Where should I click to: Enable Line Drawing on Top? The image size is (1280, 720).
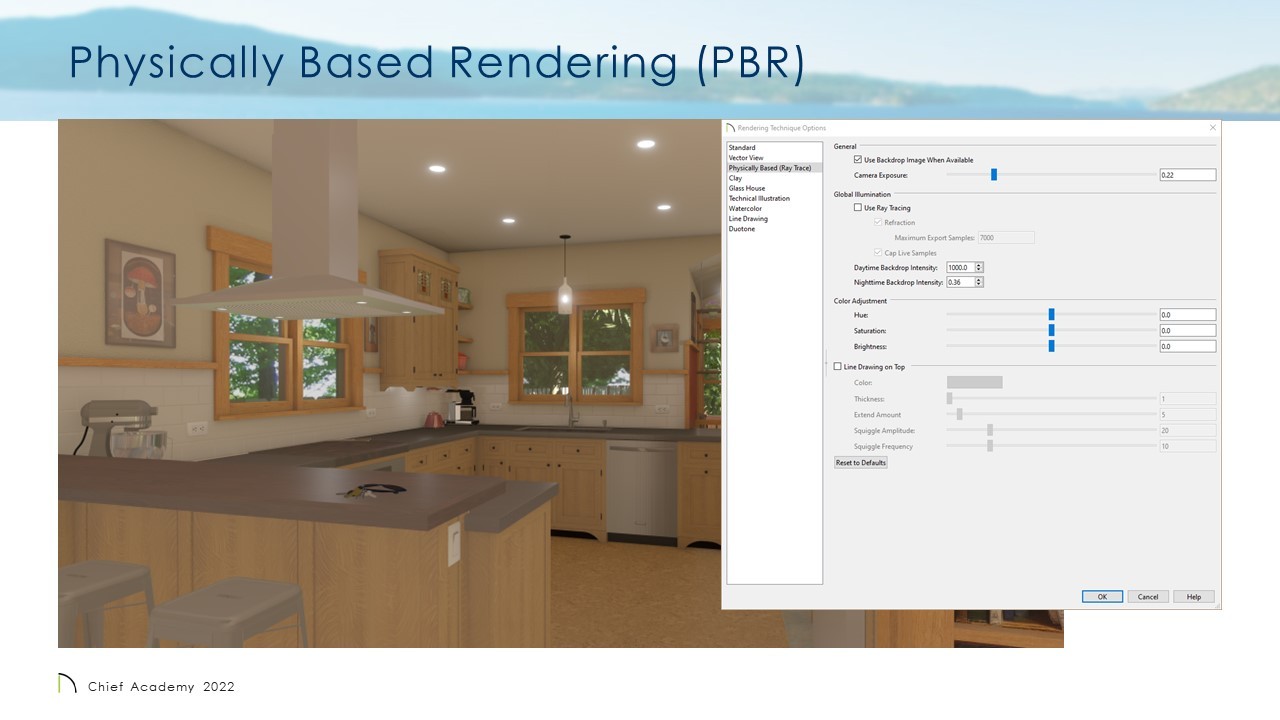click(x=838, y=367)
